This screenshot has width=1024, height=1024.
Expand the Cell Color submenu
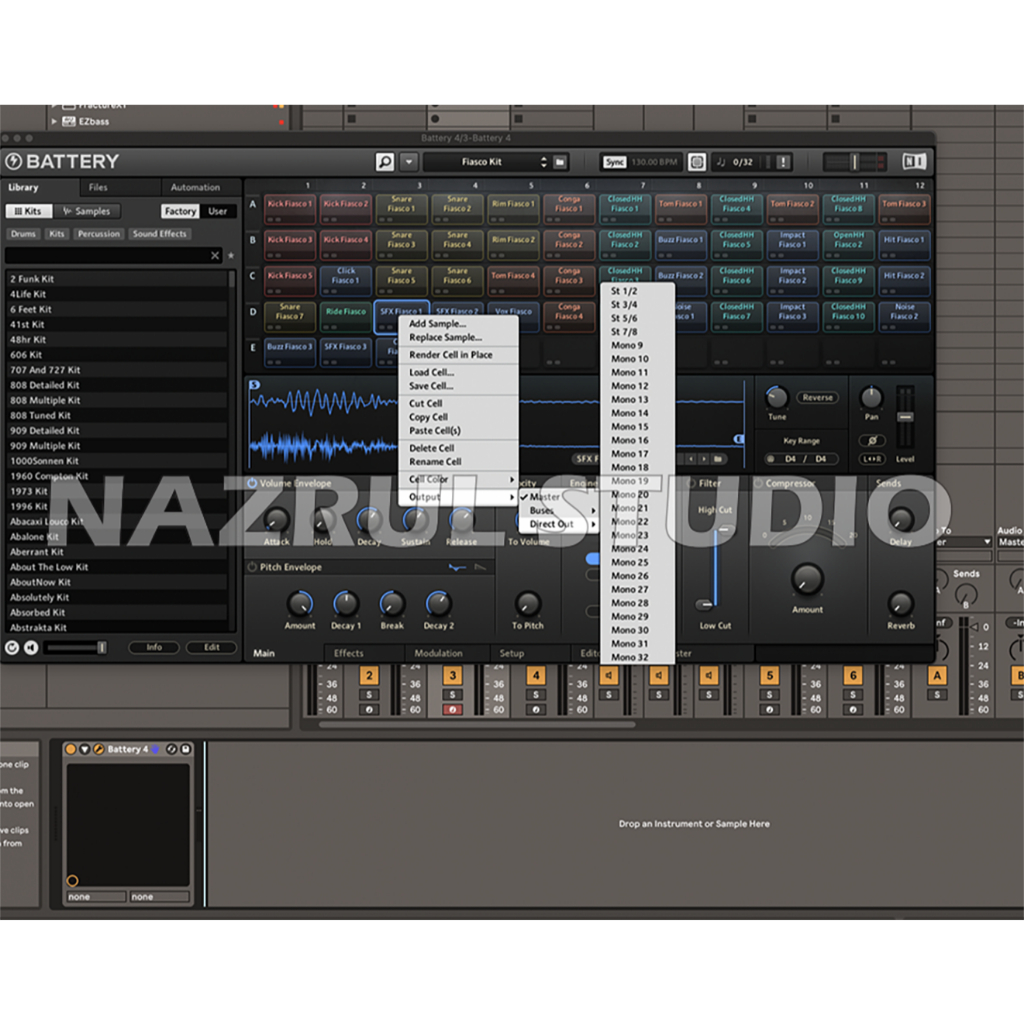[x=459, y=480]
